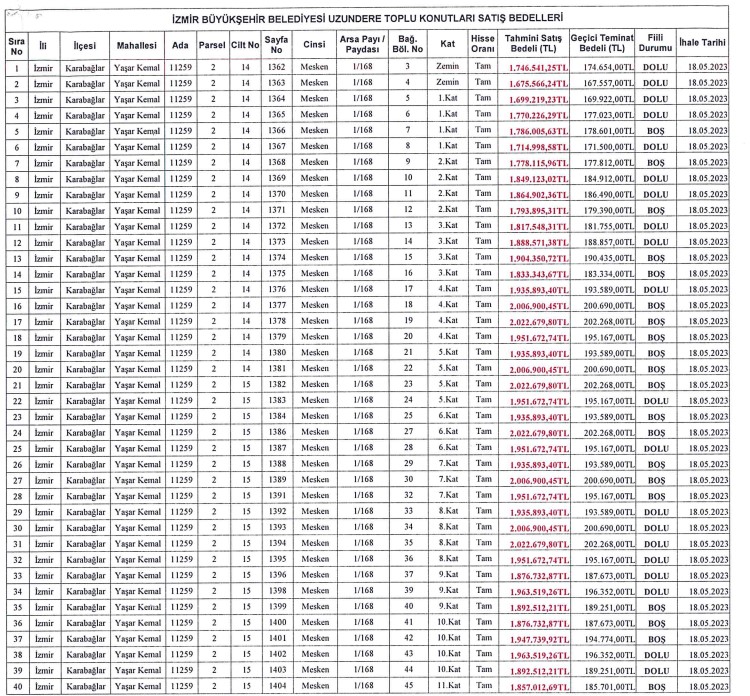Select the sale price 1.904.350,72TL
The width and height of the screenshot is (750, 696).
(x=539, y=258)
